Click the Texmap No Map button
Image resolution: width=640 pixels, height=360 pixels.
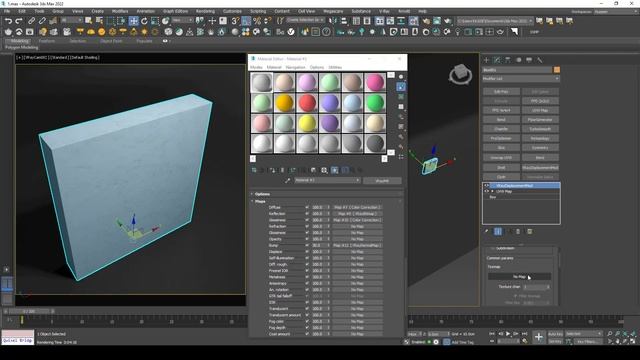point(519,277)
